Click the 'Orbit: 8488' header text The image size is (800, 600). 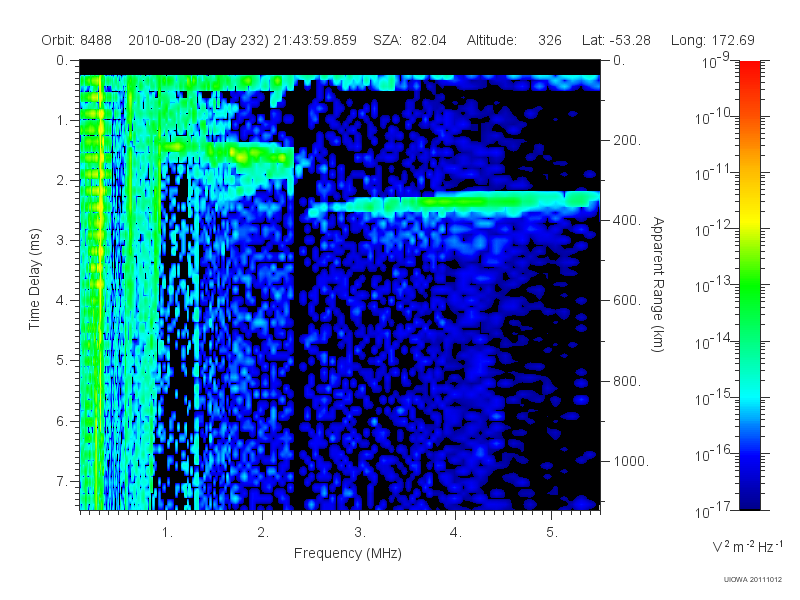(x=77, y=40)
